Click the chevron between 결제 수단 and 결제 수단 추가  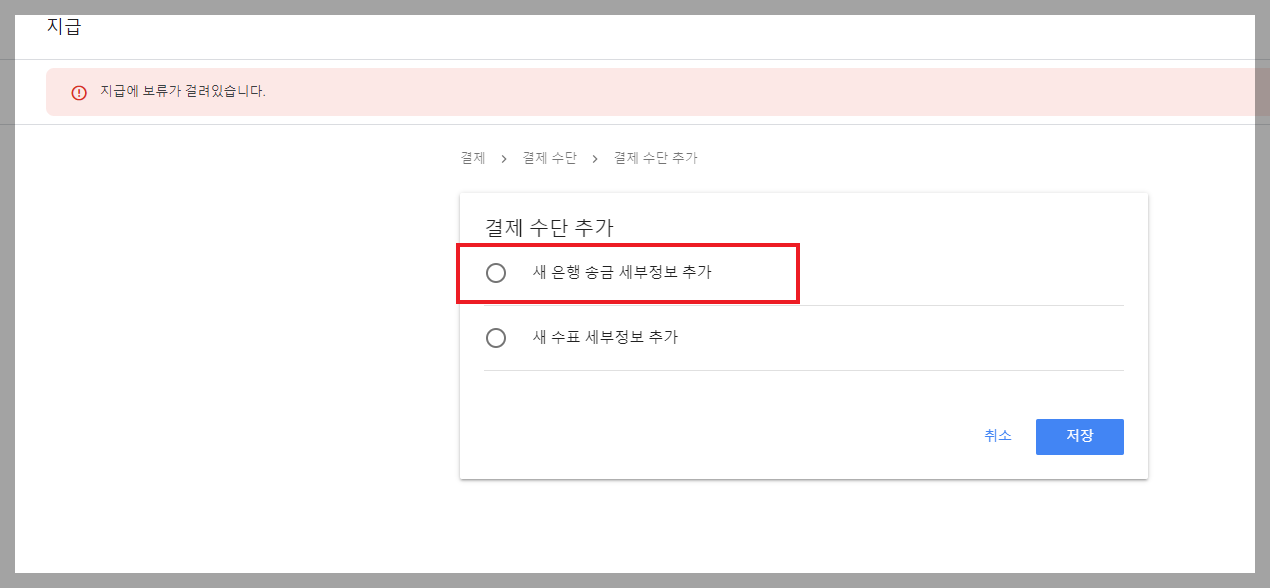[594, 157]
